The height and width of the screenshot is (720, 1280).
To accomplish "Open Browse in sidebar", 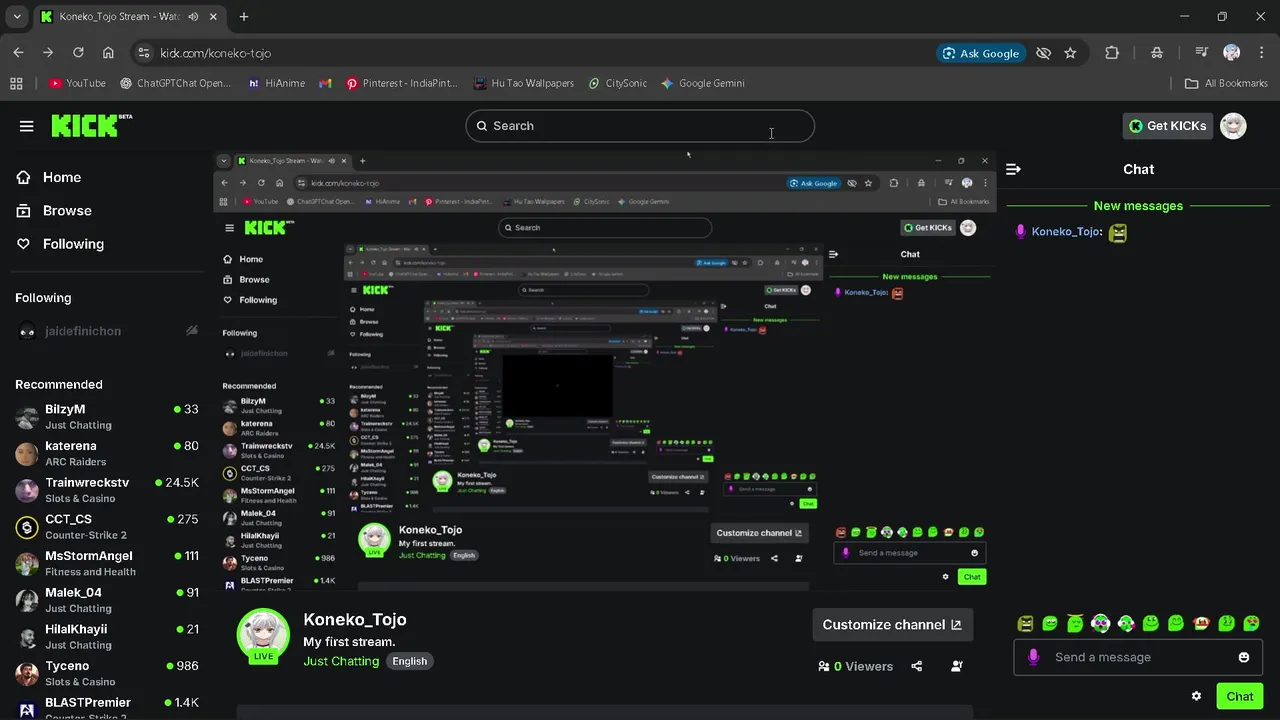I will pyautogui.click(x=54, y=211).
